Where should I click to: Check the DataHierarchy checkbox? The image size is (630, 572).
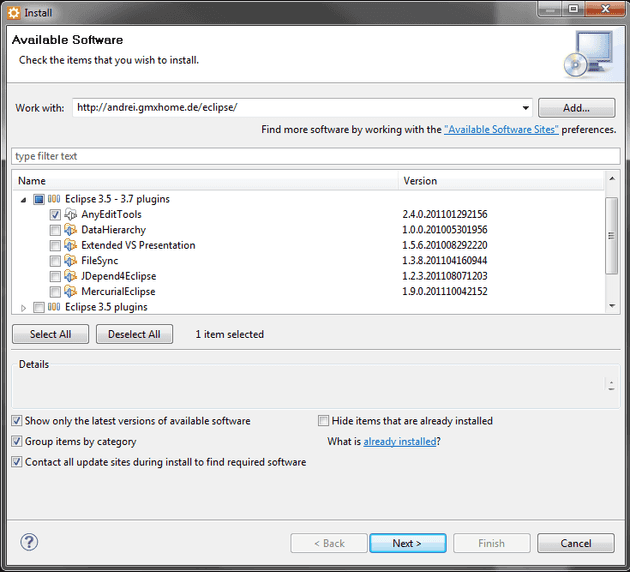click(55, 230)
